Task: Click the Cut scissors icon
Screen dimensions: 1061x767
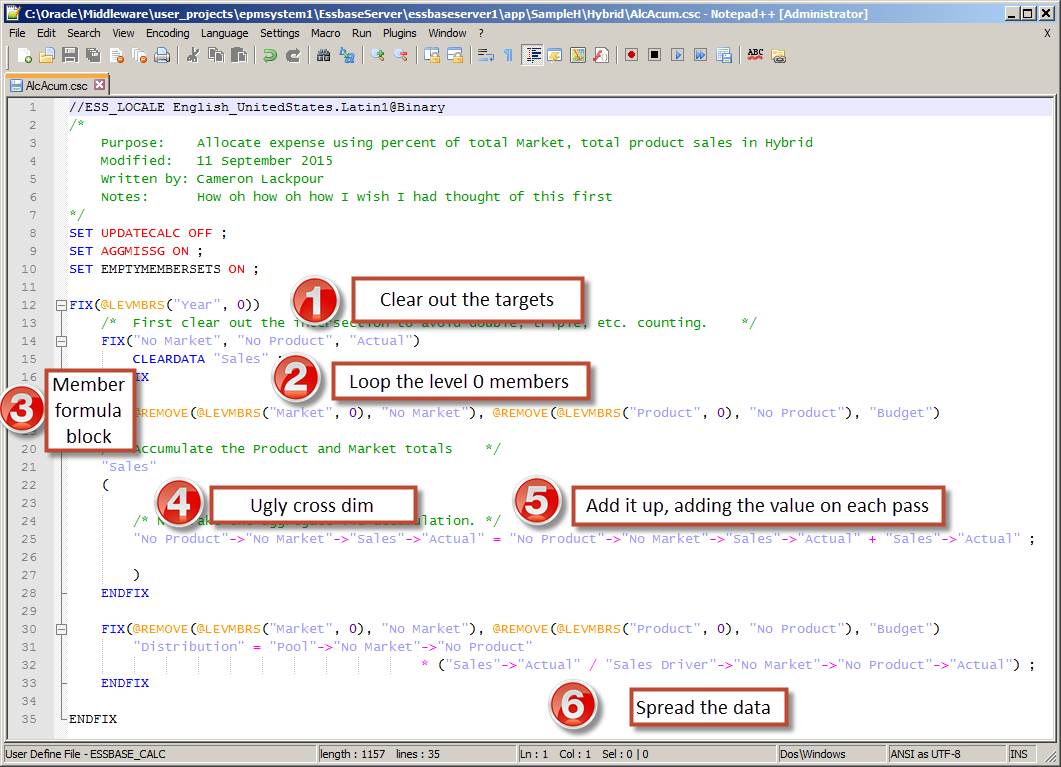Action: 194,55
